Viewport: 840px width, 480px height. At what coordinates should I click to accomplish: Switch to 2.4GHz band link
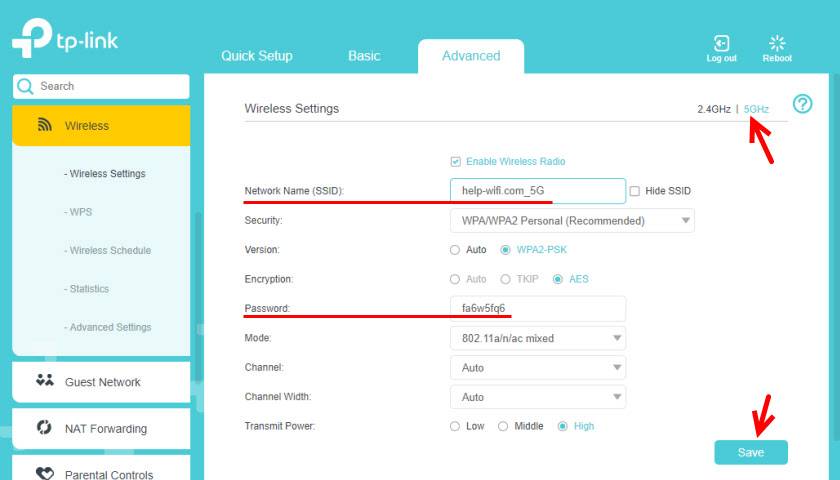(713, 109)
